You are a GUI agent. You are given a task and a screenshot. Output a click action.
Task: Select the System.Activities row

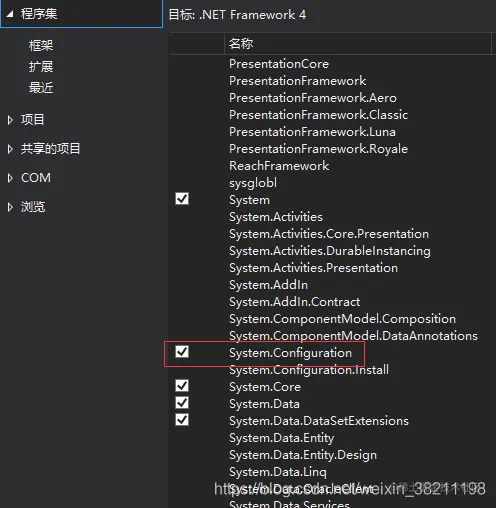point(276,217)
